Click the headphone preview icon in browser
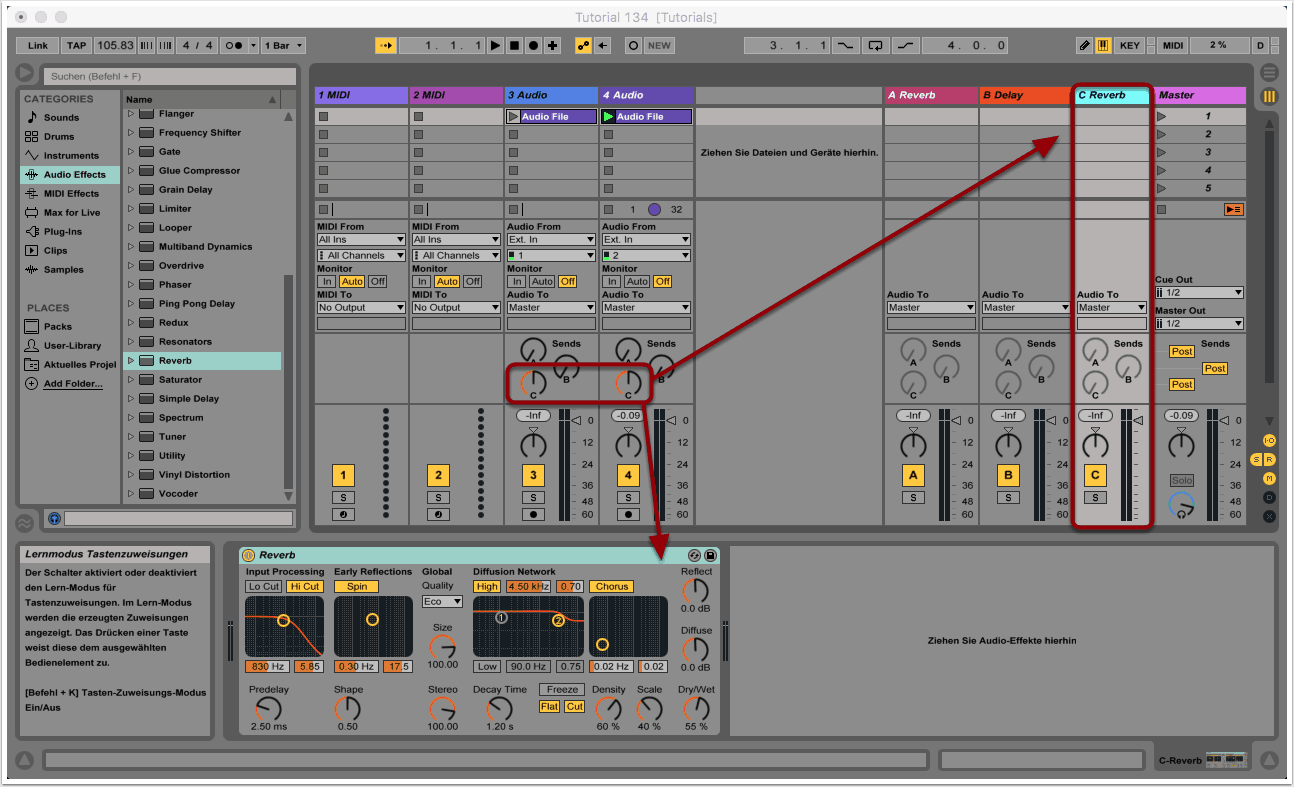Screen dimensions: 1294x787 click(x=54, y=519)
